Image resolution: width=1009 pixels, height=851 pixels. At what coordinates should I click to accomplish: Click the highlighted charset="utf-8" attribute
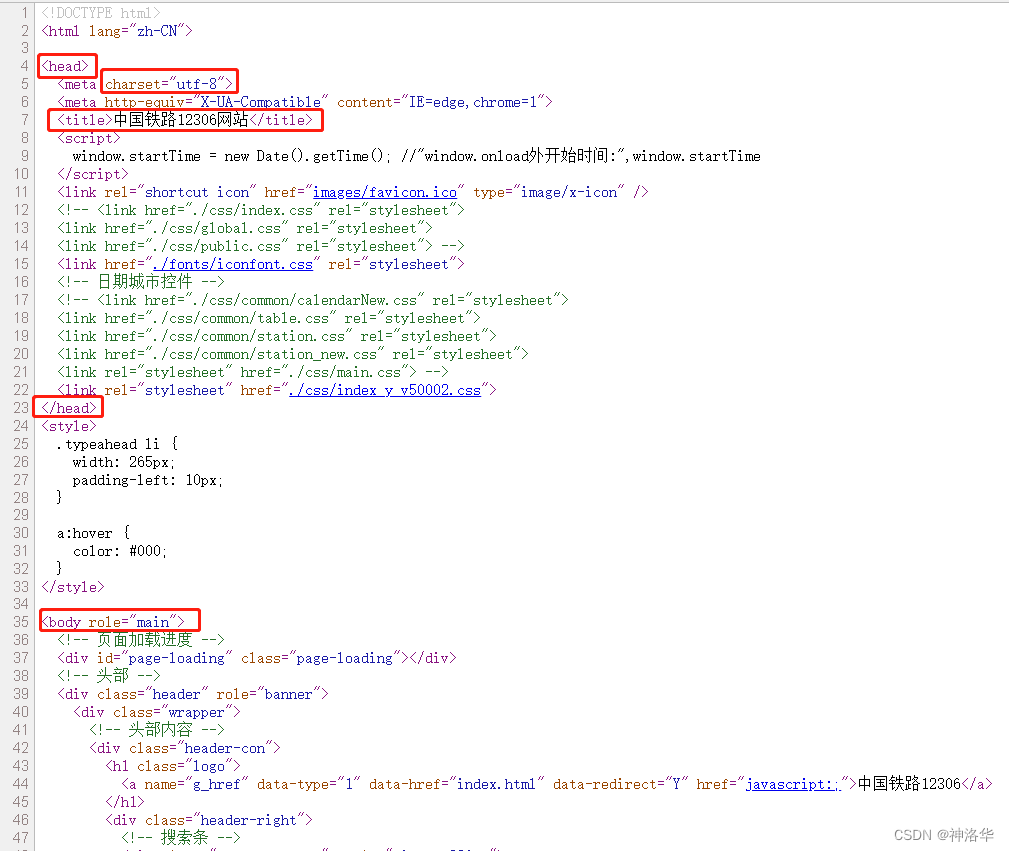click(x=169, y=83)
